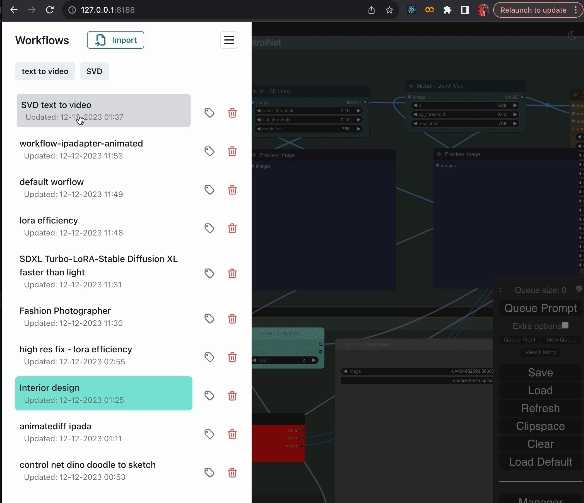Click Queue Prompt in ComfyUI menu
Image resolution: width=584 pixels, height=503 pixels.
click(x=540, y=308)
